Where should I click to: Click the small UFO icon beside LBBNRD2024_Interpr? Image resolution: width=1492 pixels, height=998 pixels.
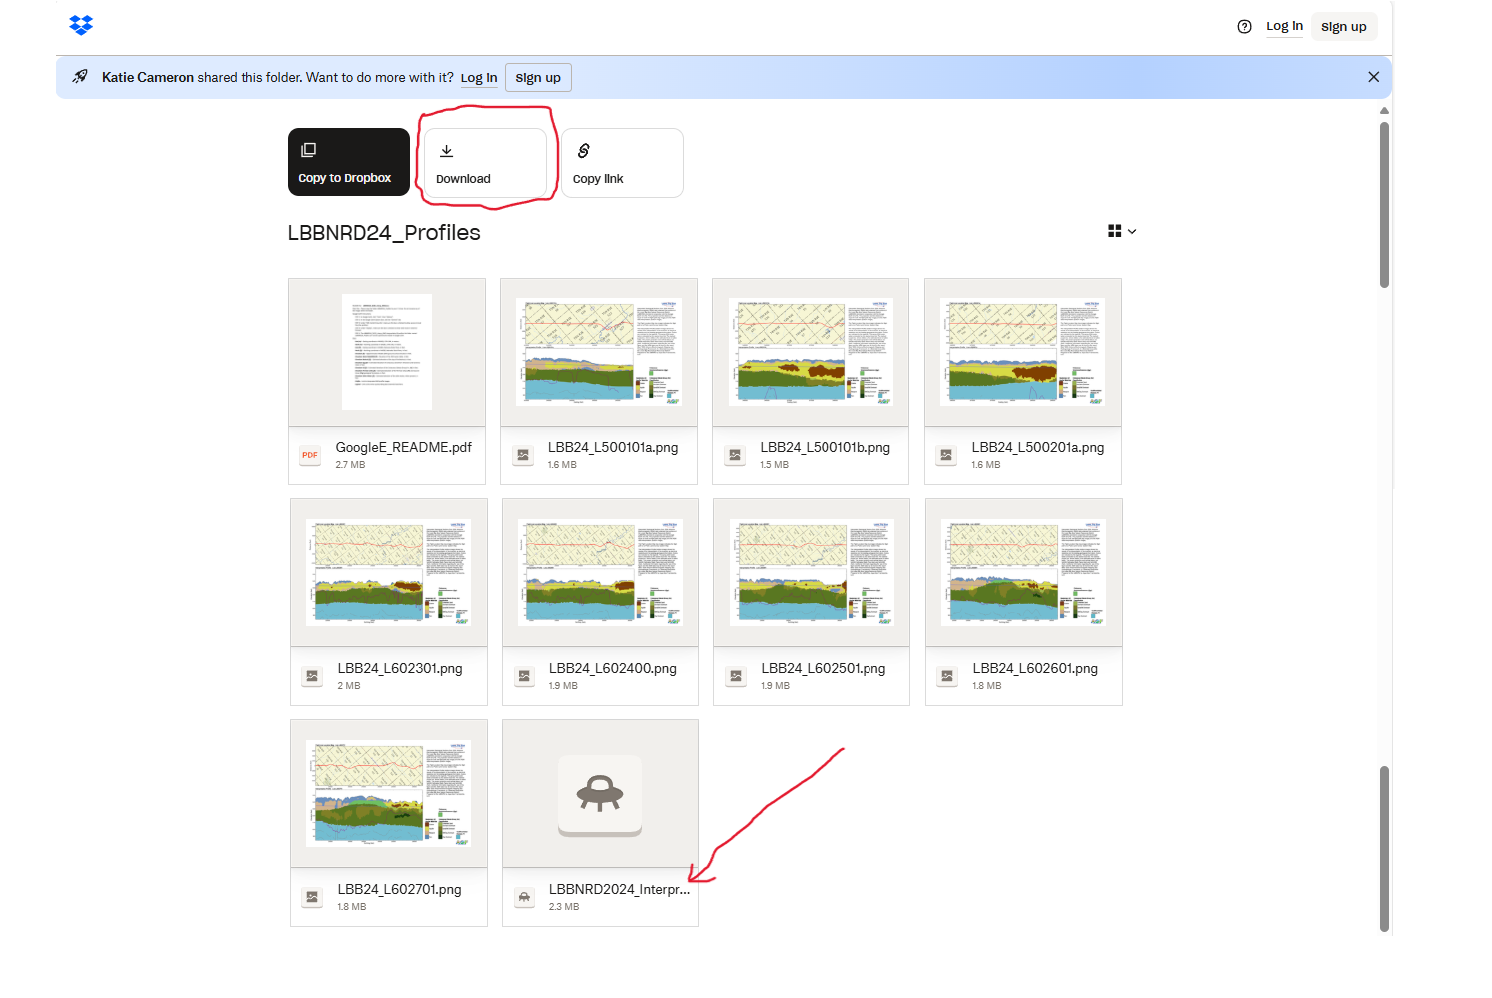tap(524, 897)
